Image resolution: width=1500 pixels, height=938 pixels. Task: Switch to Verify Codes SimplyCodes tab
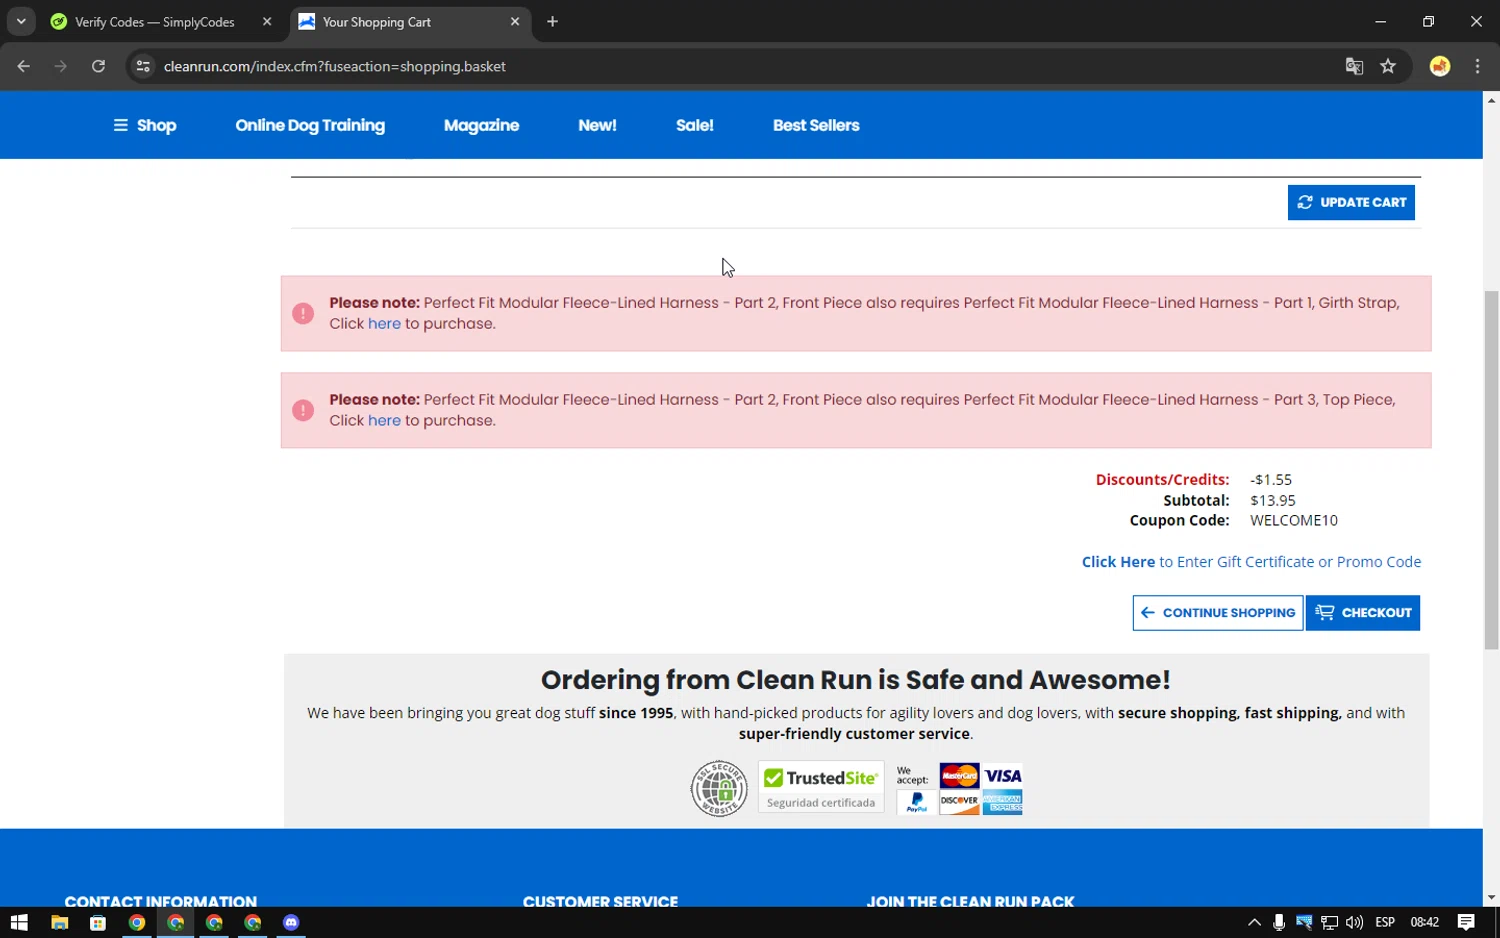point(155,22)
